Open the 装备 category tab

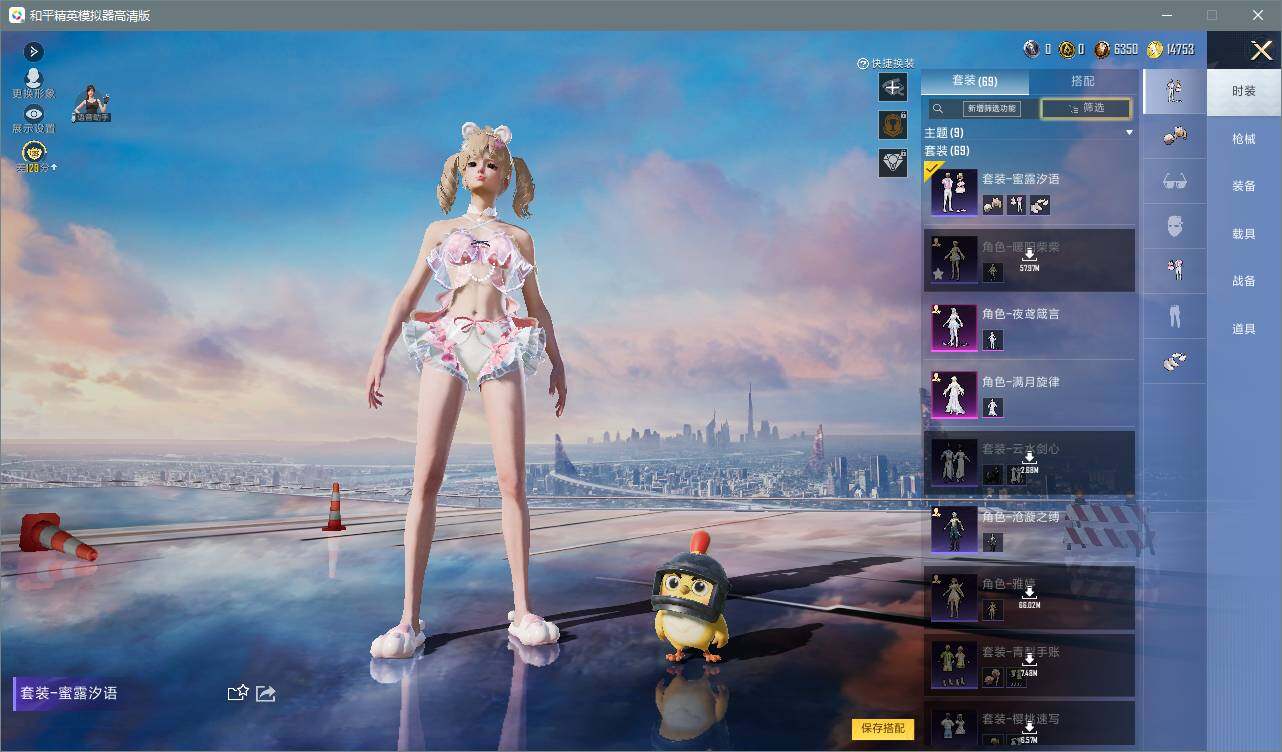coord(1244,186)
